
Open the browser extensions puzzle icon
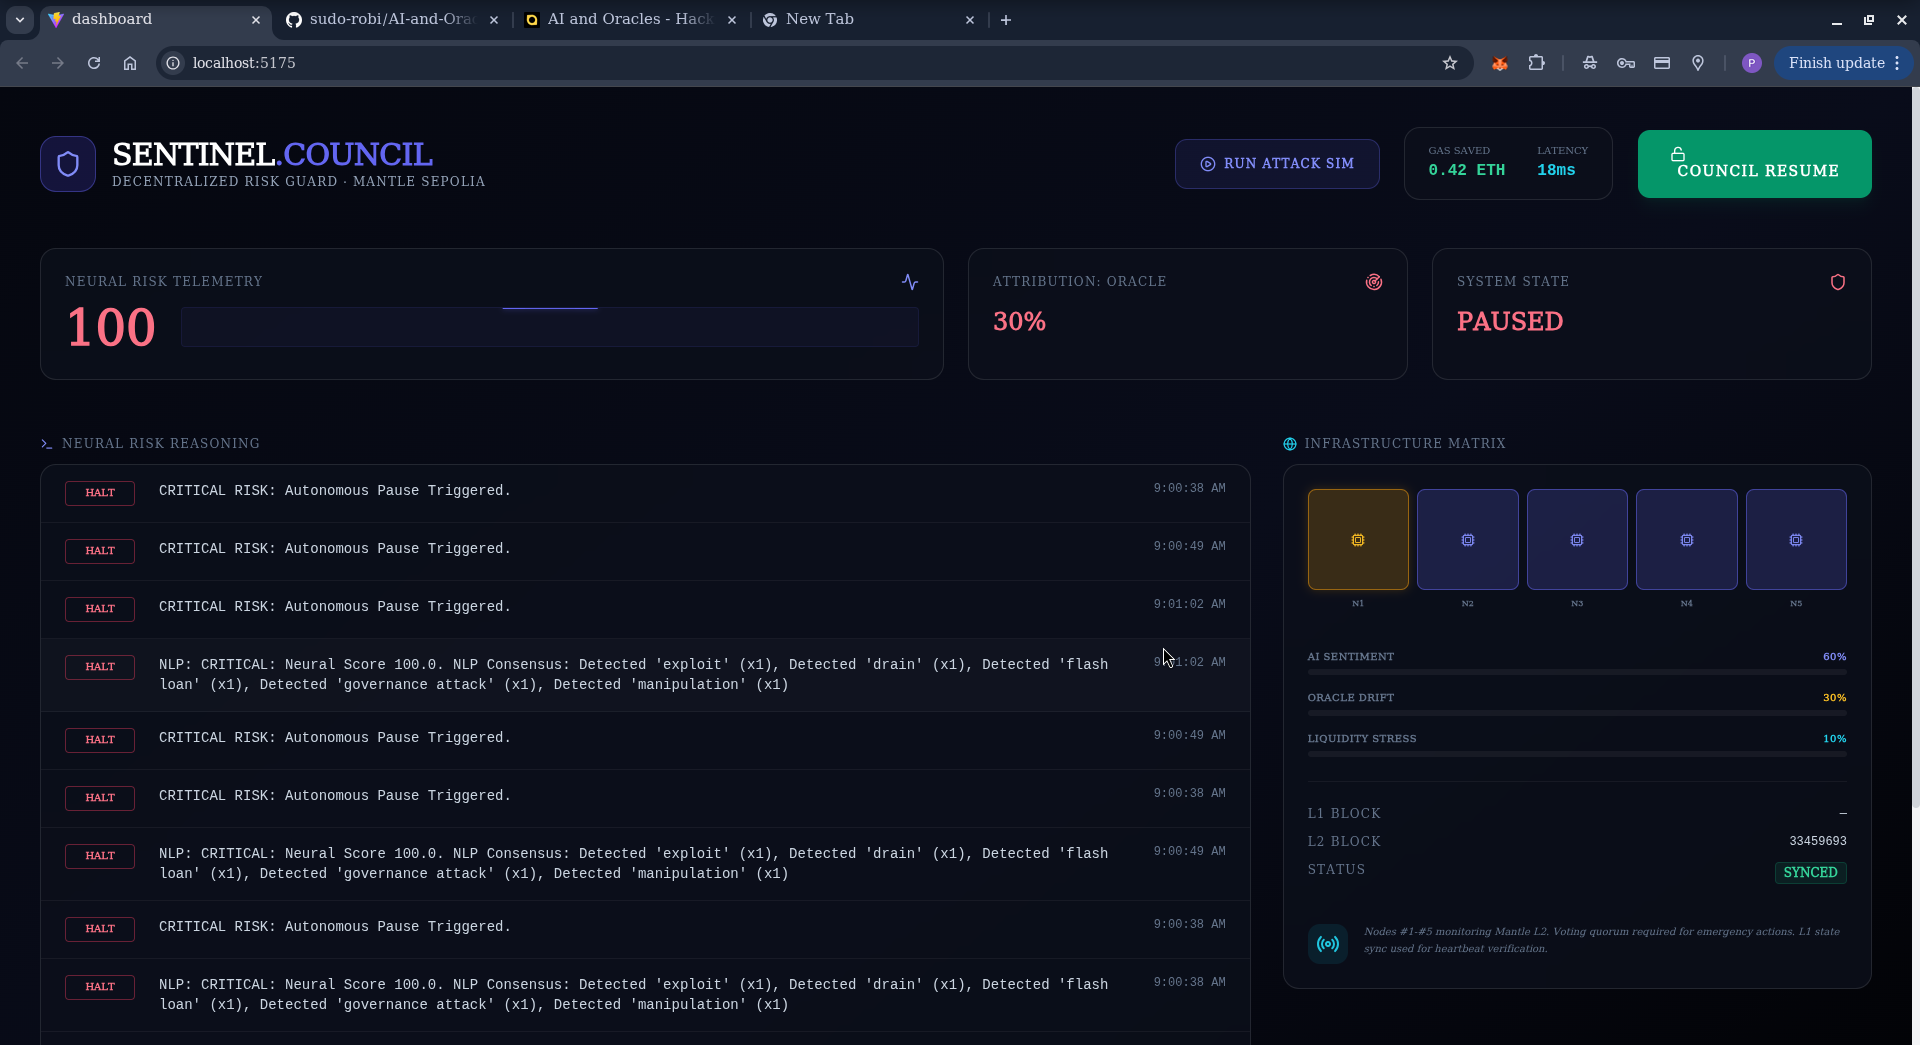coord(1537,63)
